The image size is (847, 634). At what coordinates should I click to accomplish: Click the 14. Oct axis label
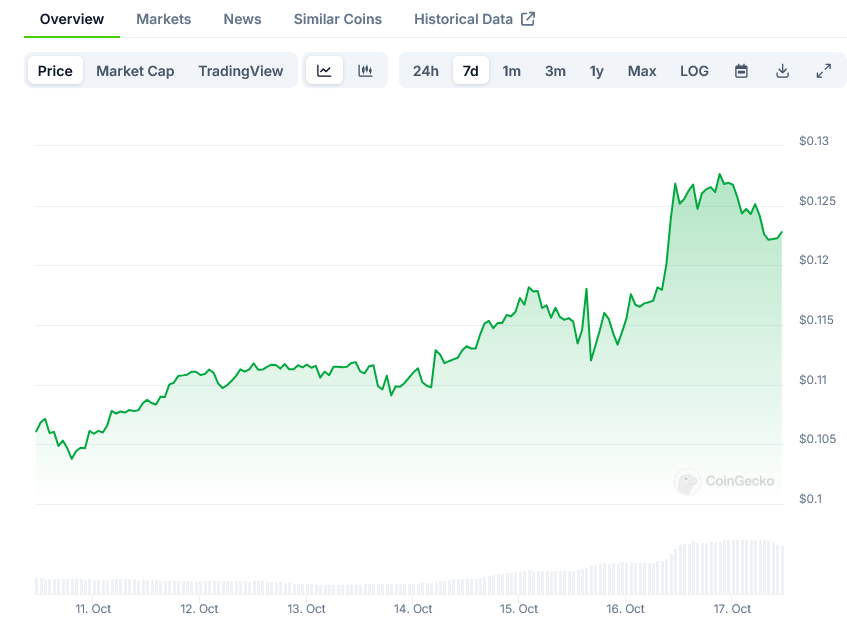pos(413,609)
